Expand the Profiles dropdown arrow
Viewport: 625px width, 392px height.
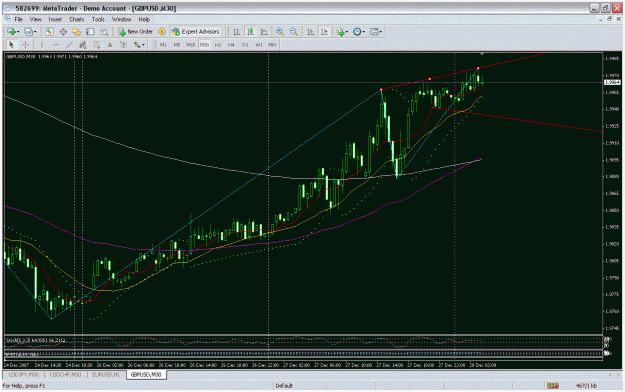tap(35, 32)
